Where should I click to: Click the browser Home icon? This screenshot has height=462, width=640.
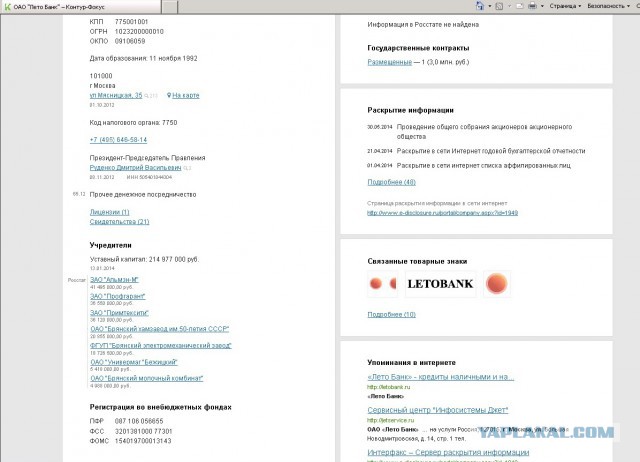[480, 6]
